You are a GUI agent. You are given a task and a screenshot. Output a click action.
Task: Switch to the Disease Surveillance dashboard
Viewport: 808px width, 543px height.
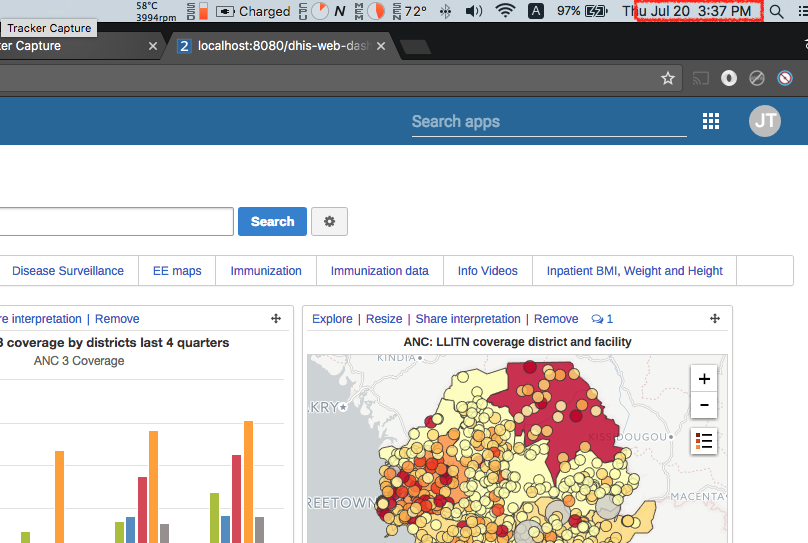[68, 271]
